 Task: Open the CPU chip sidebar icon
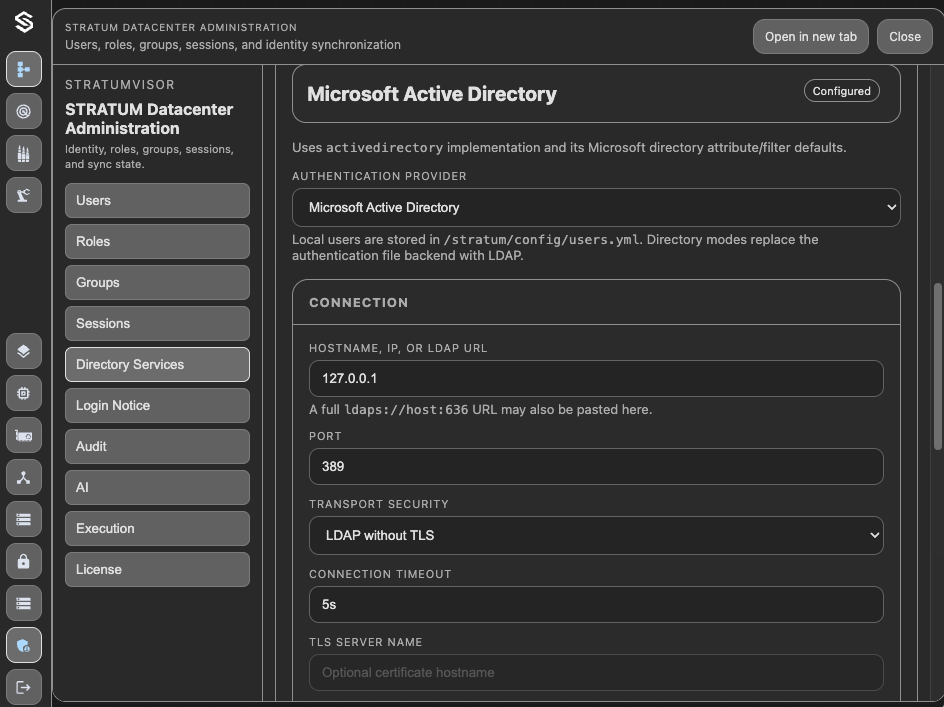click(24, 393)
